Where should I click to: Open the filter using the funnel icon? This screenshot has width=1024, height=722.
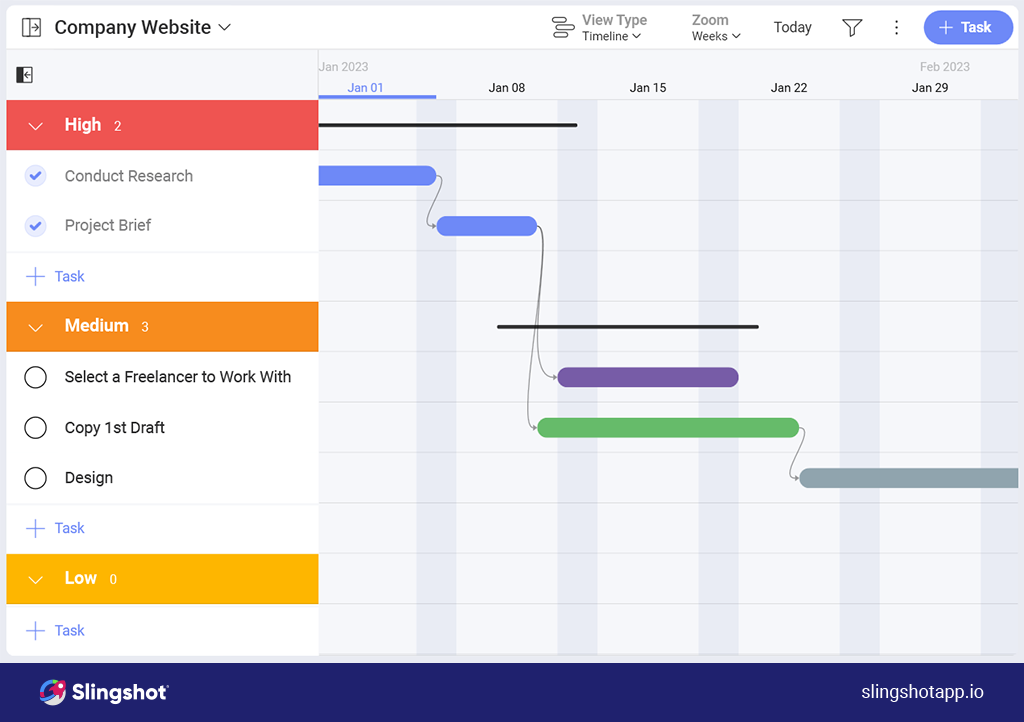852,27
